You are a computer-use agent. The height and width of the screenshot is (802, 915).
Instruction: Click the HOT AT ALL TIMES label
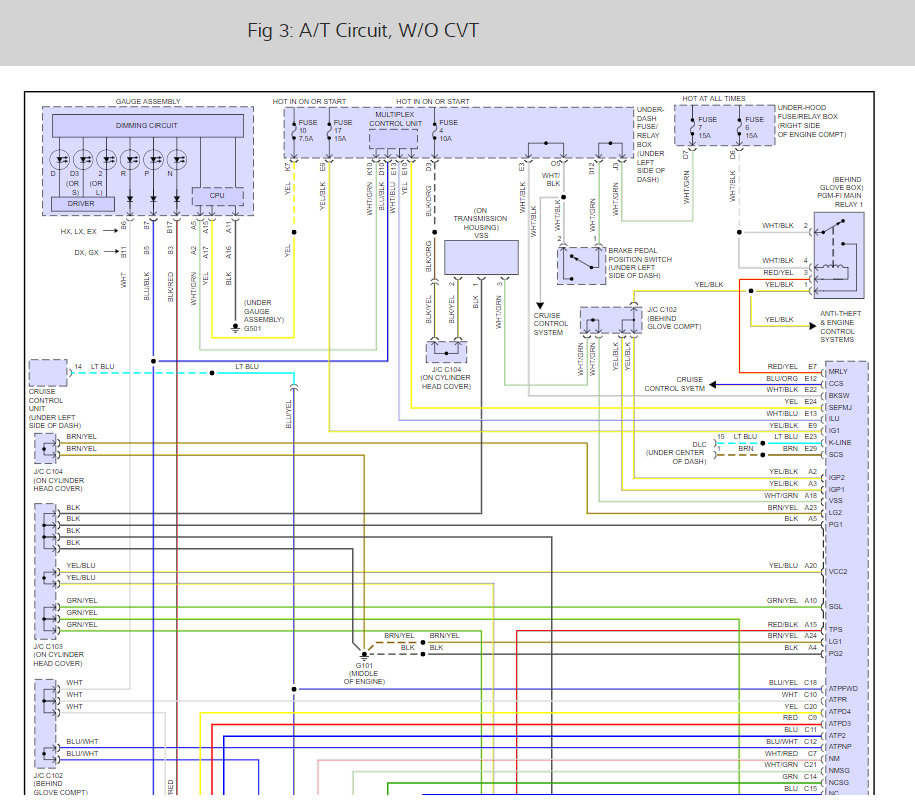pos(714,99)
